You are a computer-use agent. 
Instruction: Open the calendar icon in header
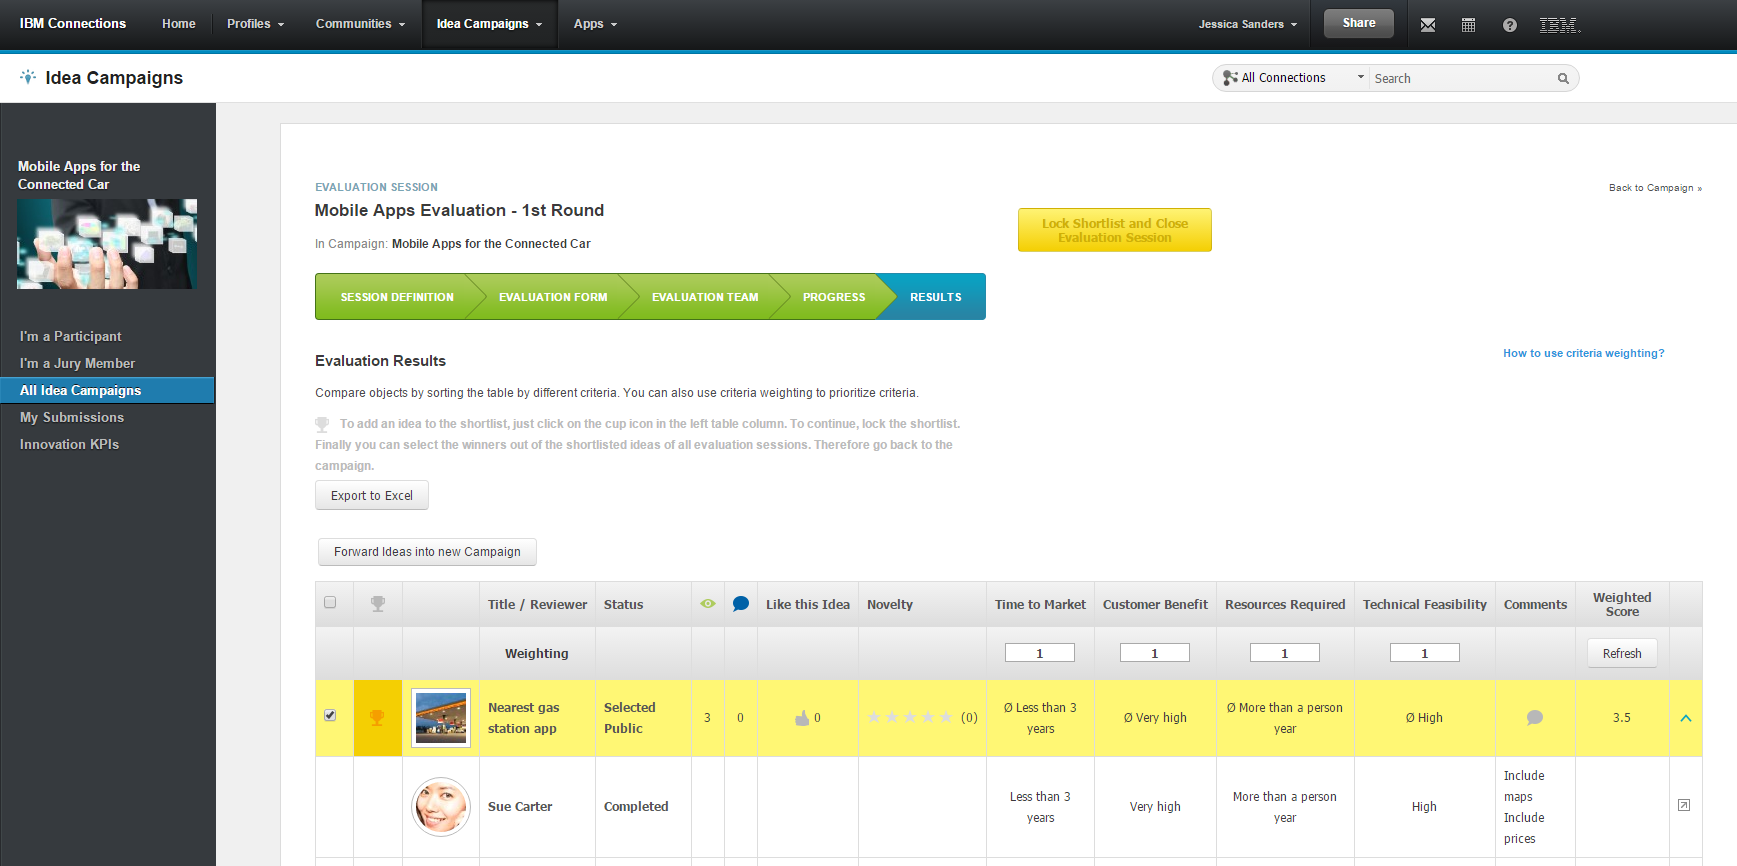(1468, 25)
